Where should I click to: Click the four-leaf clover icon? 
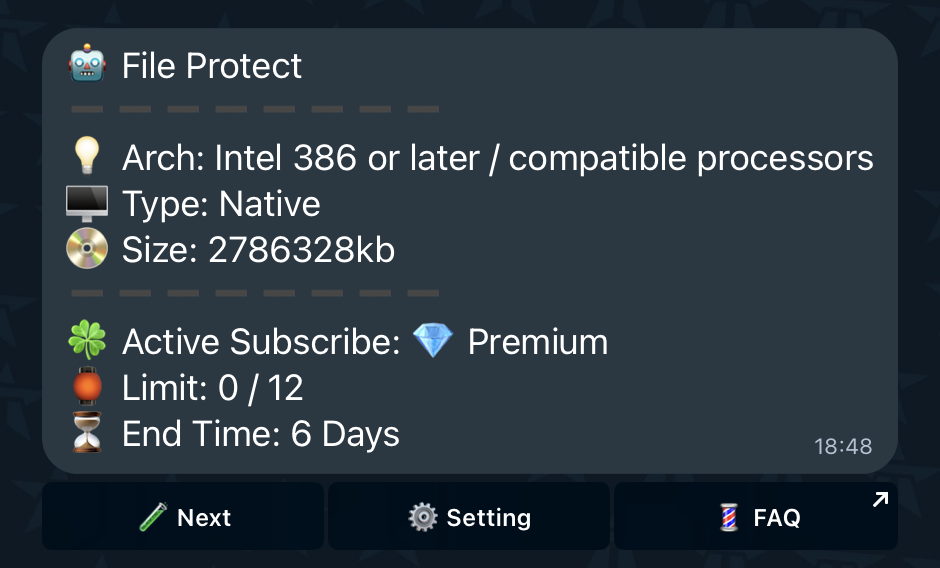[87, 340]
